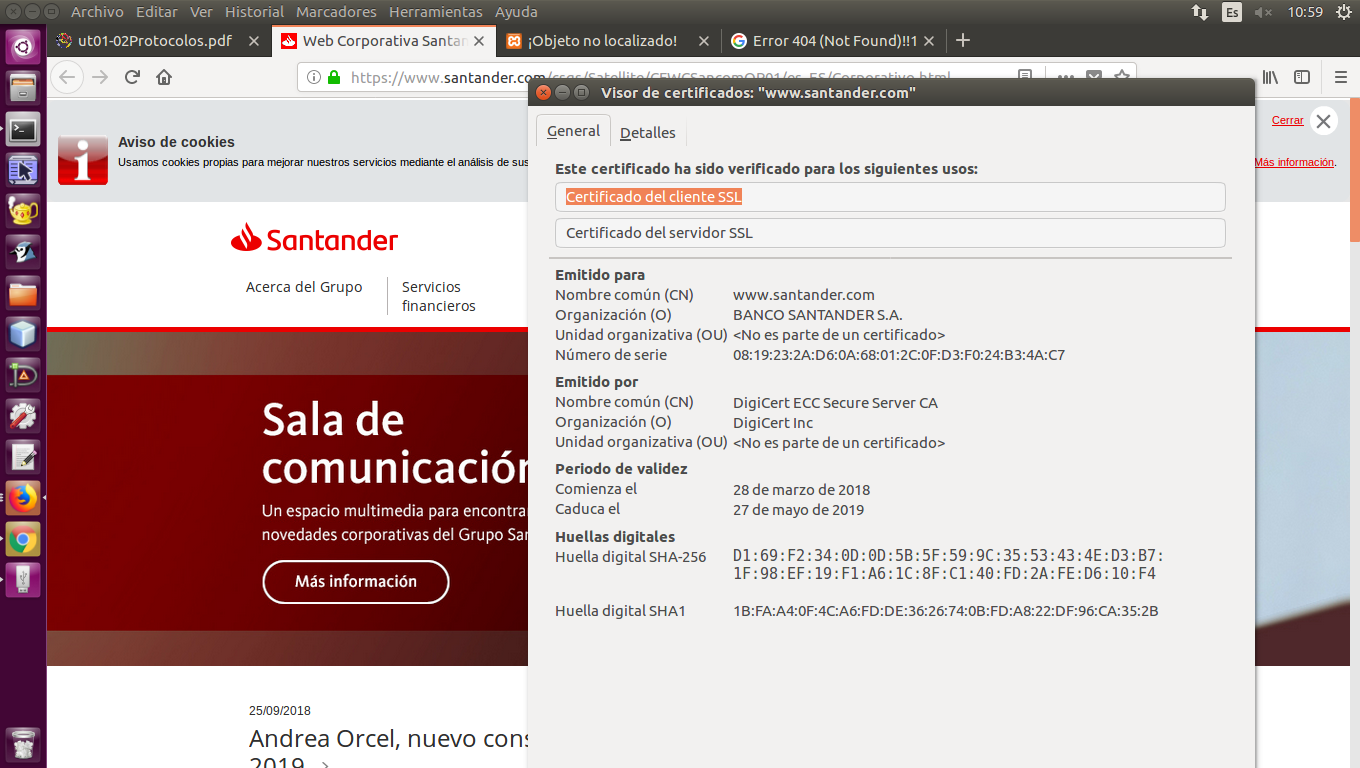The image size is (1360, 768).
Task: Close the ¡Objeto no localizado! tab
Action: [x=704, y=41]
